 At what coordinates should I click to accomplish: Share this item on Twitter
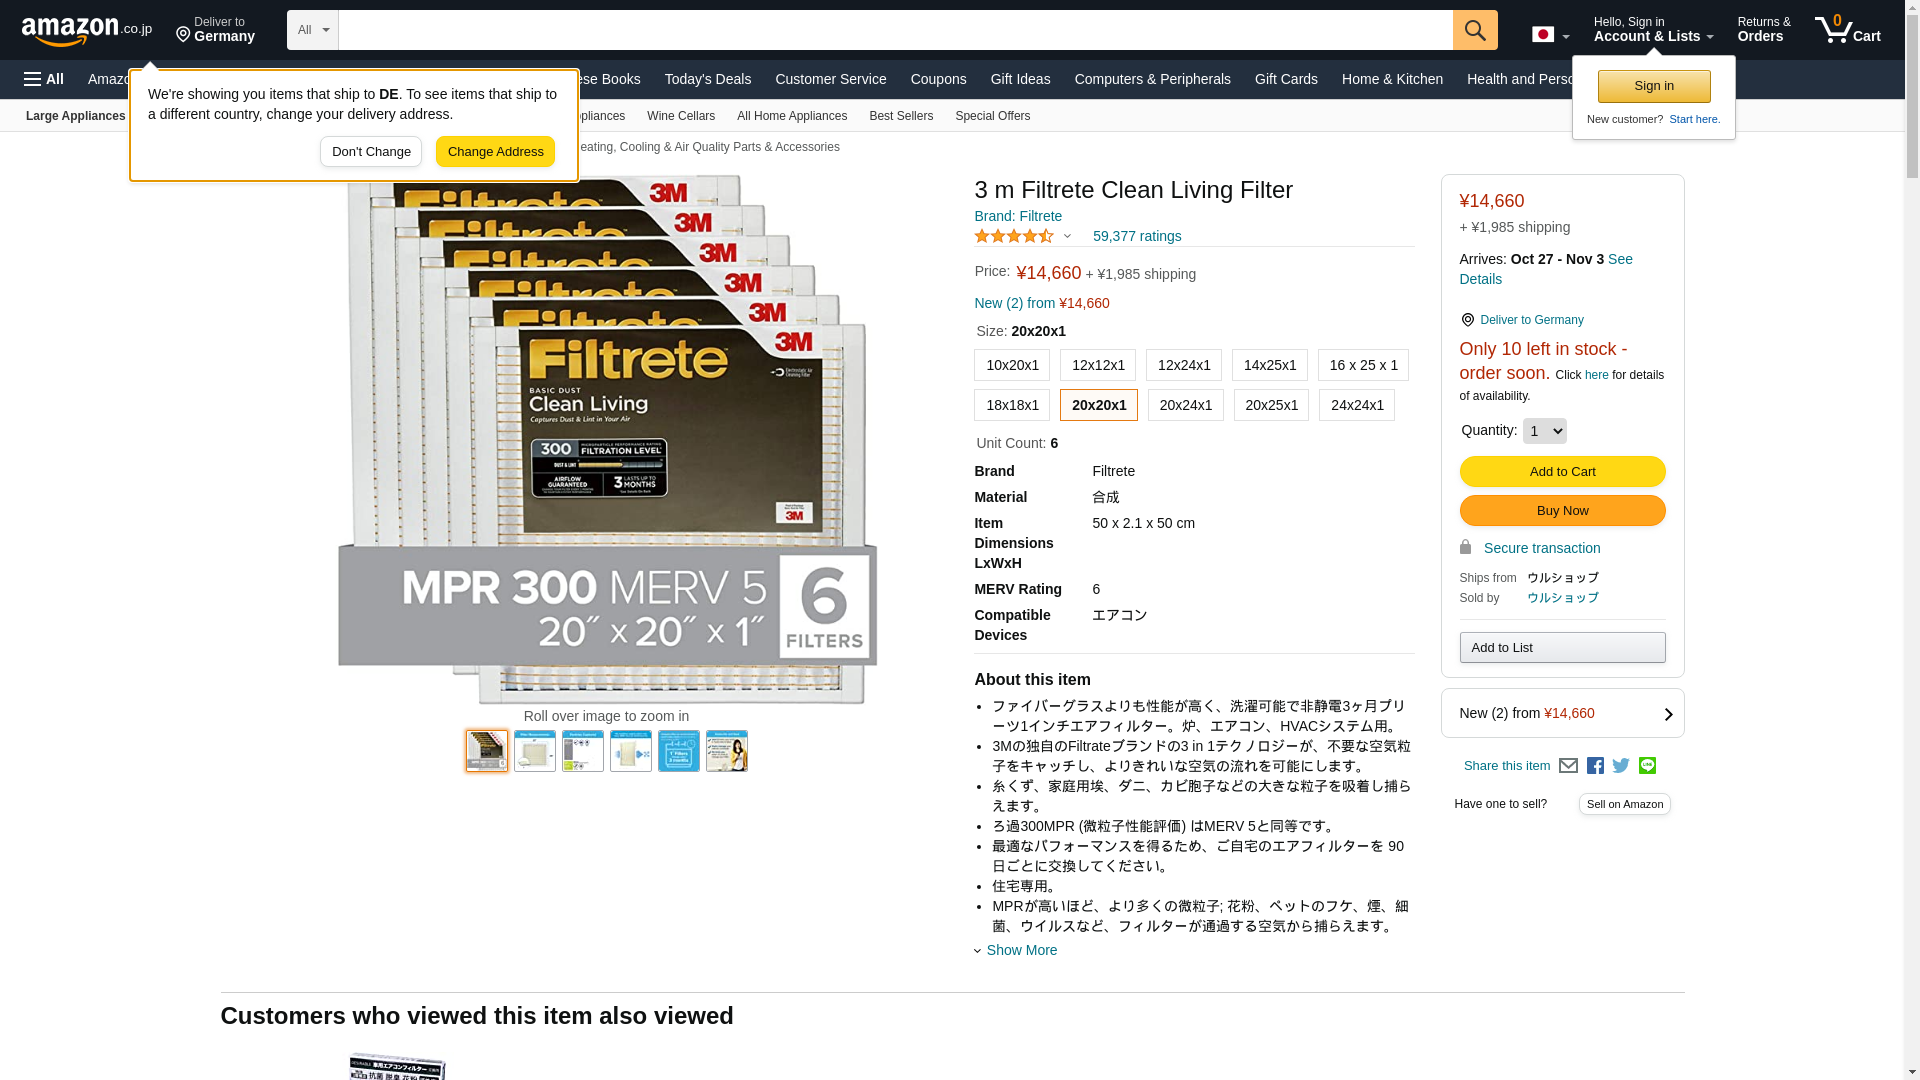tap(1621, 766)
